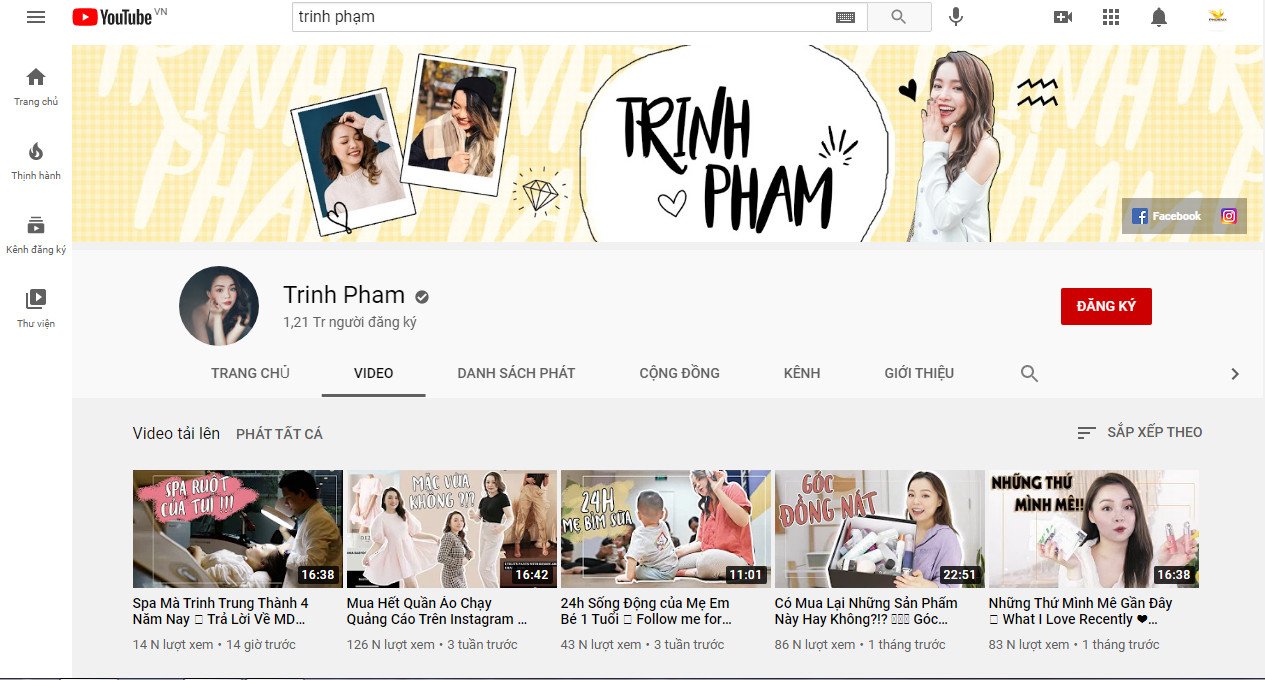This screenshot has width=1265, height=680.
Task: Open the CỘNG ĐỒNG tab
Action: [680, 373]
